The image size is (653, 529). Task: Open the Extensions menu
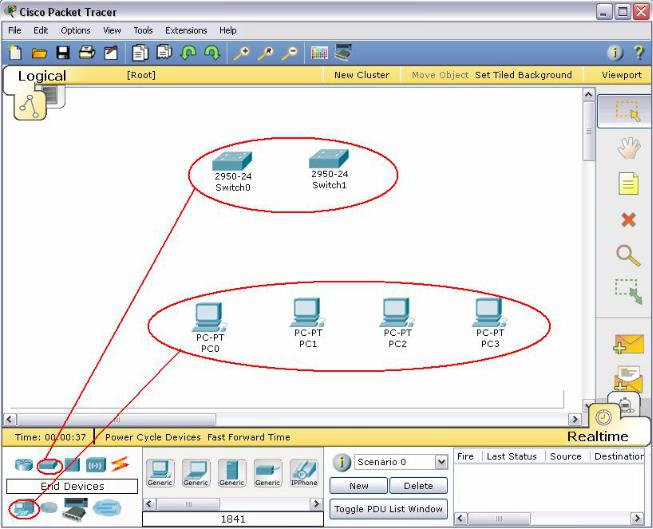[186, 31]
